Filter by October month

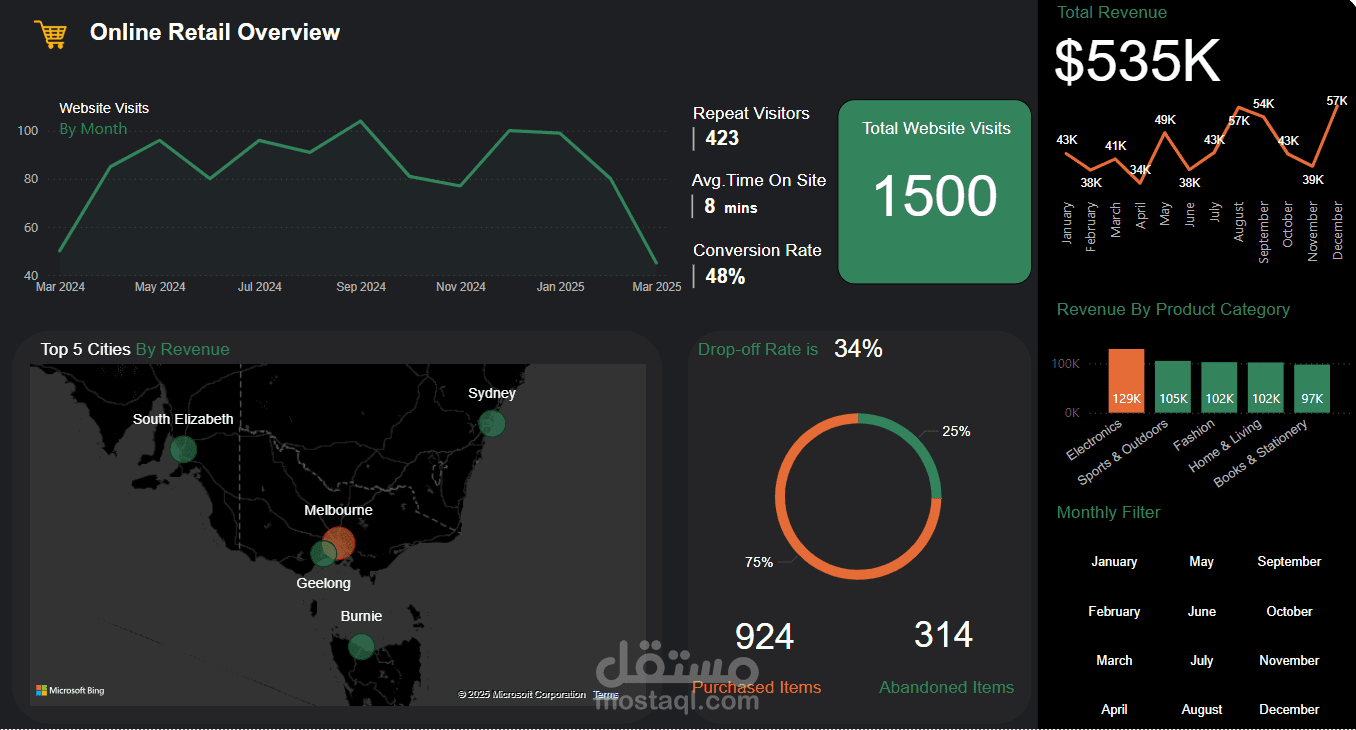tap(1289, 611)
